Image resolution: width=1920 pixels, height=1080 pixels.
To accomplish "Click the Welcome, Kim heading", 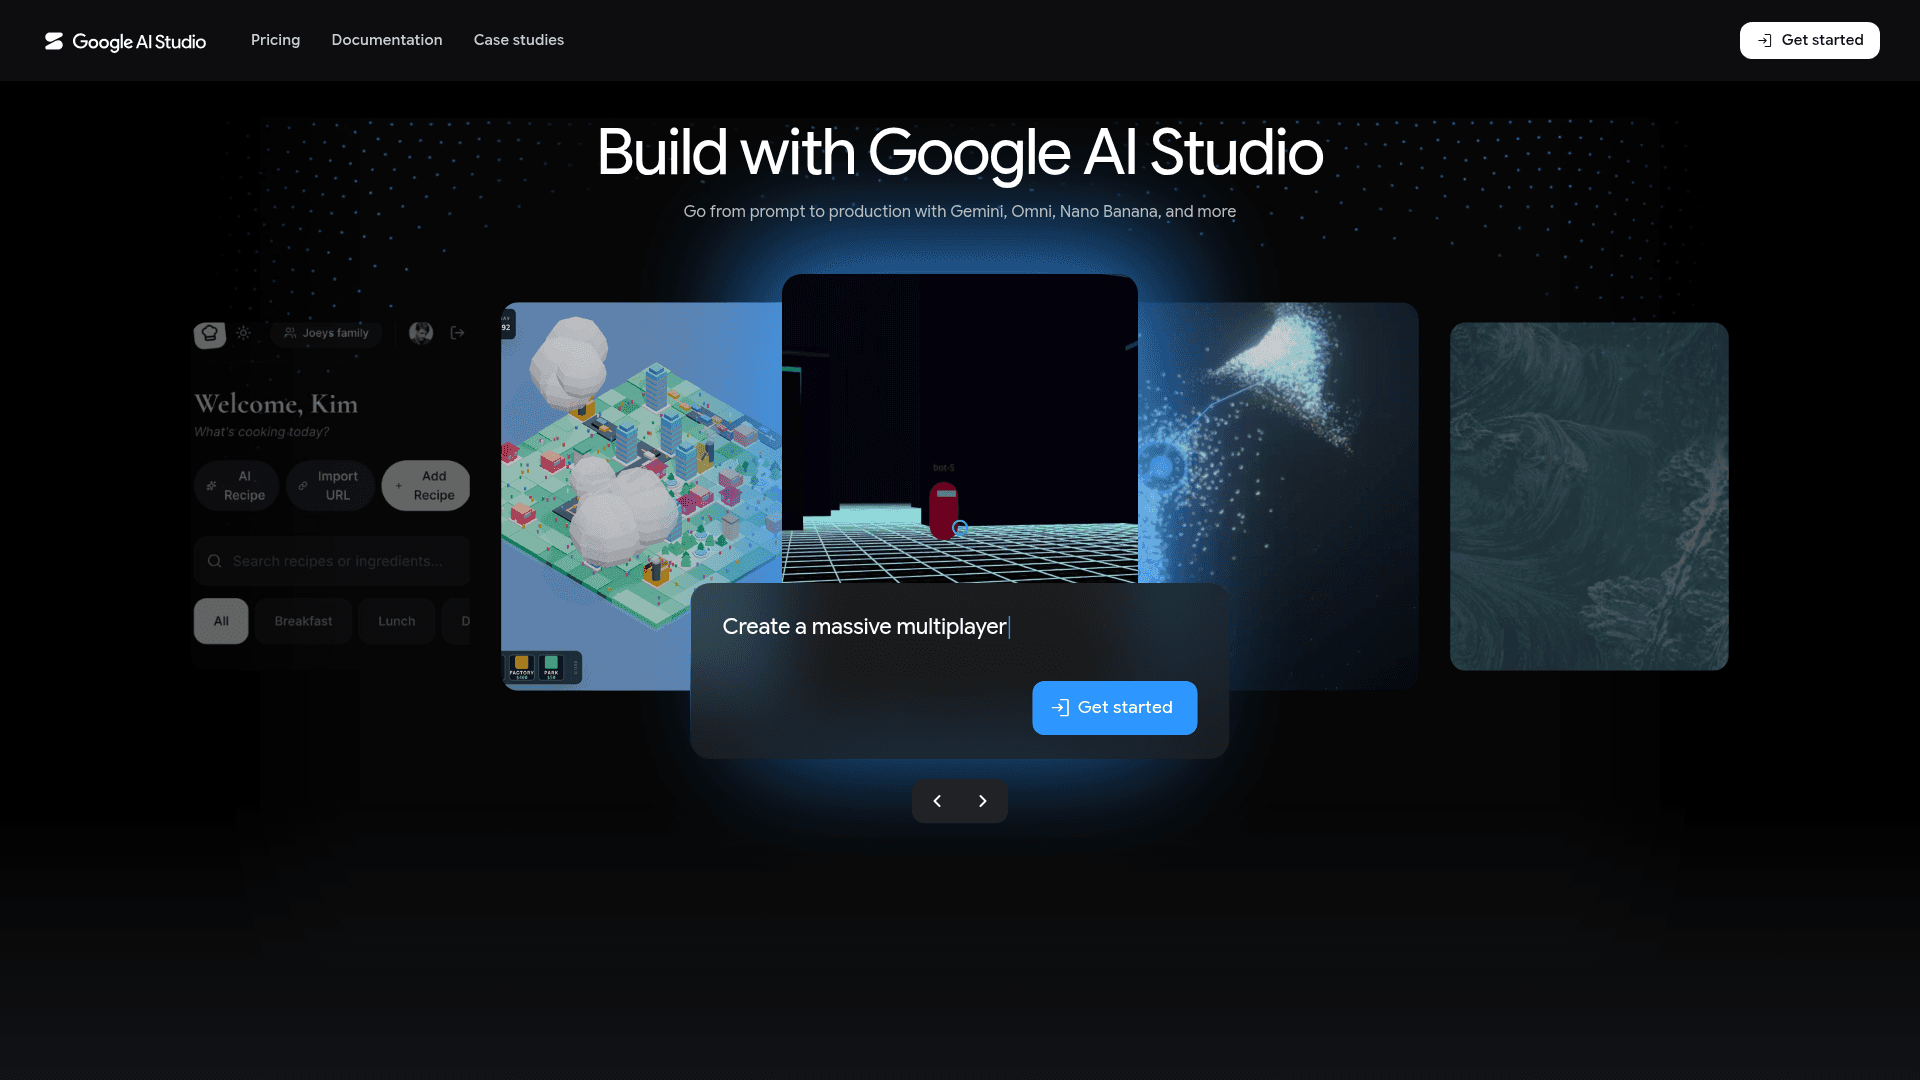I will coord(276,404).
